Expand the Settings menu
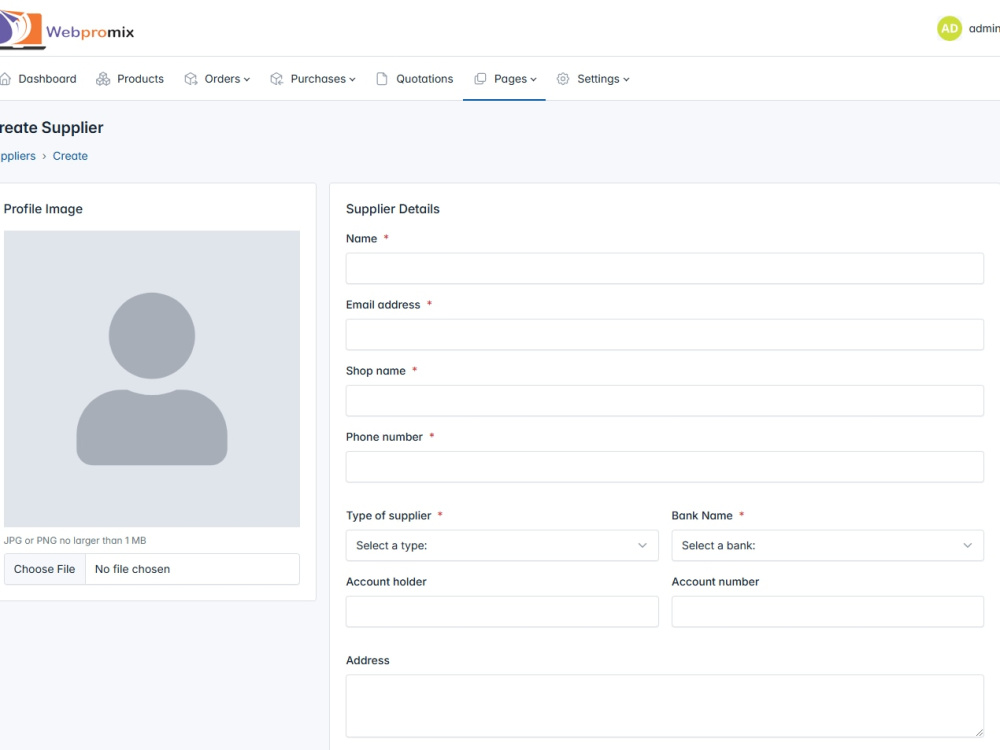This screenshot has width=1000, height=750. coord(603,78)
